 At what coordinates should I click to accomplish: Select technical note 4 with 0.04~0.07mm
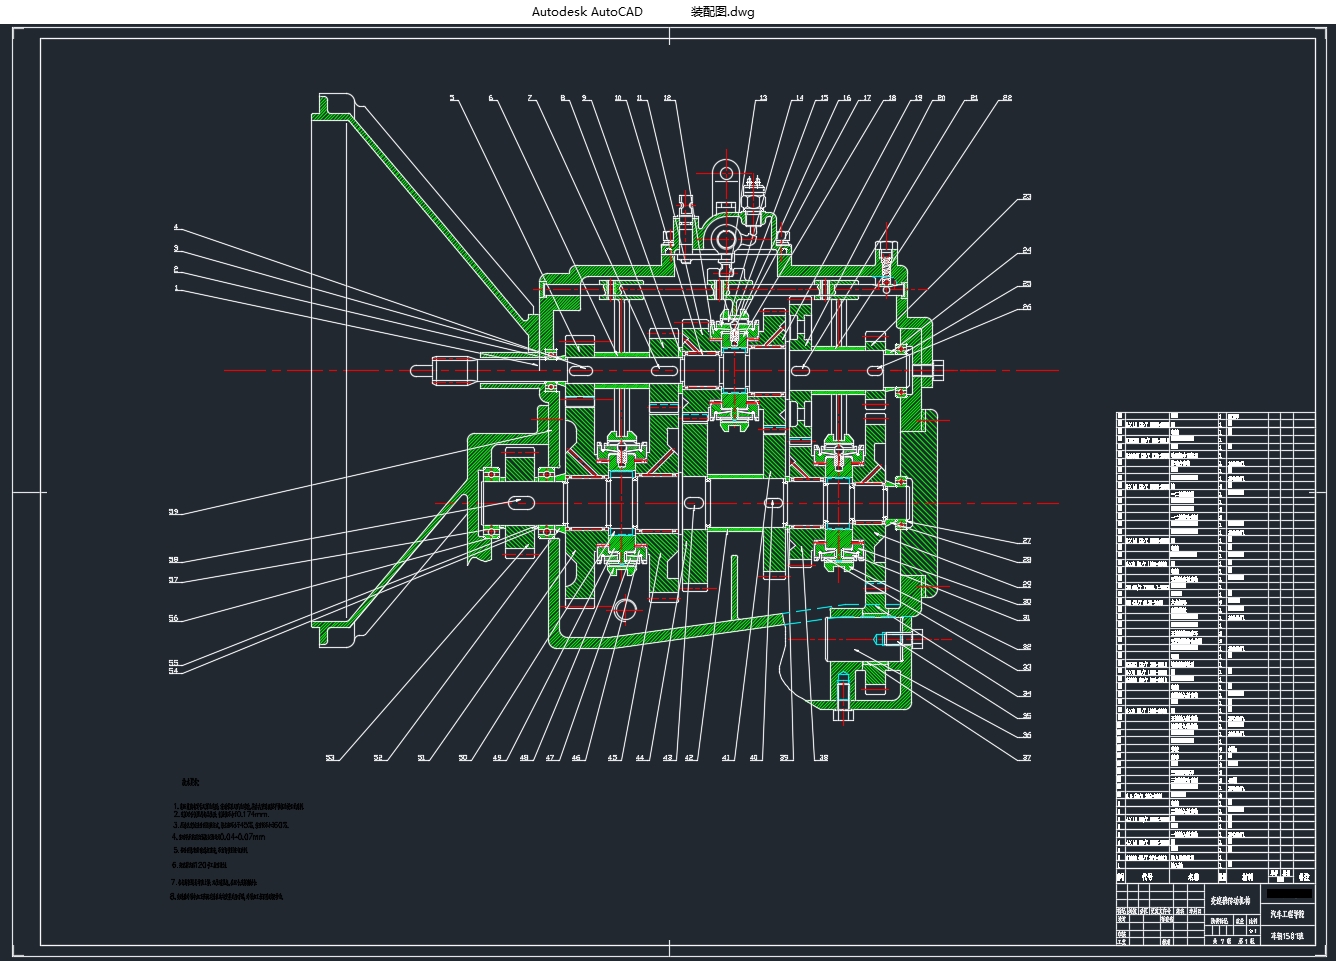point(219,837)
